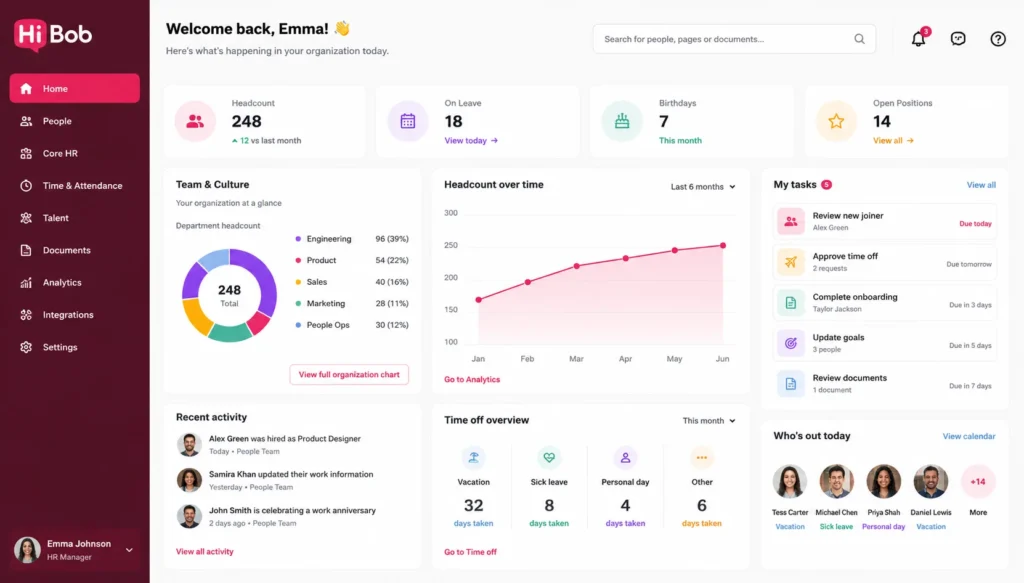This screenshot has height=583, width=1024.
Task: Click View all activity link
Action: pos(204,552)
